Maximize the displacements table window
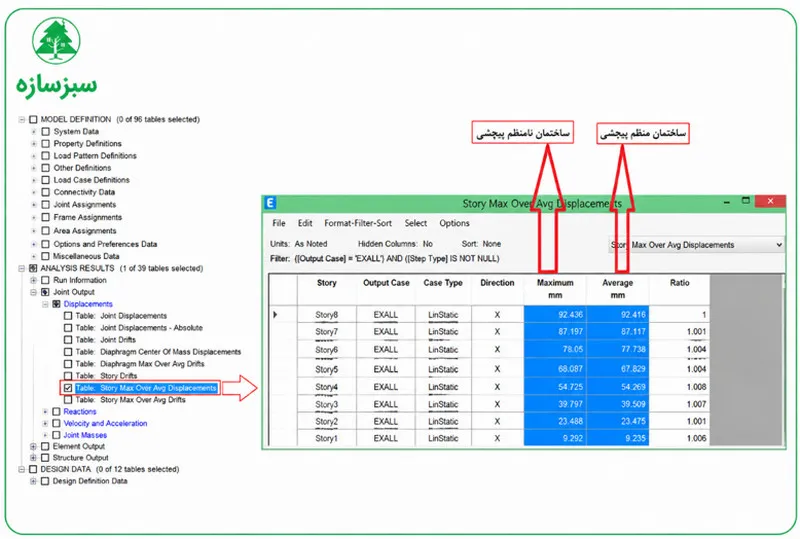 [745, 201]
